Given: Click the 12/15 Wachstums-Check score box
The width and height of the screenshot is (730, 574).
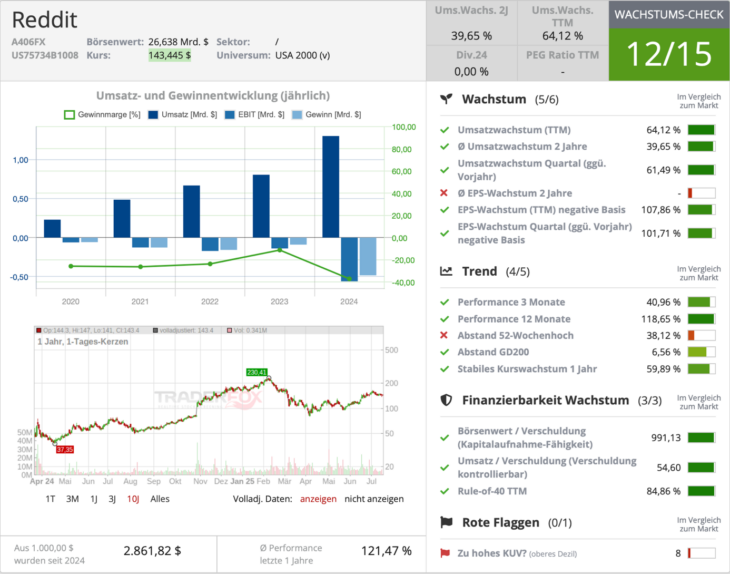Looking at the screenshot, I should [x=669, y=54].
